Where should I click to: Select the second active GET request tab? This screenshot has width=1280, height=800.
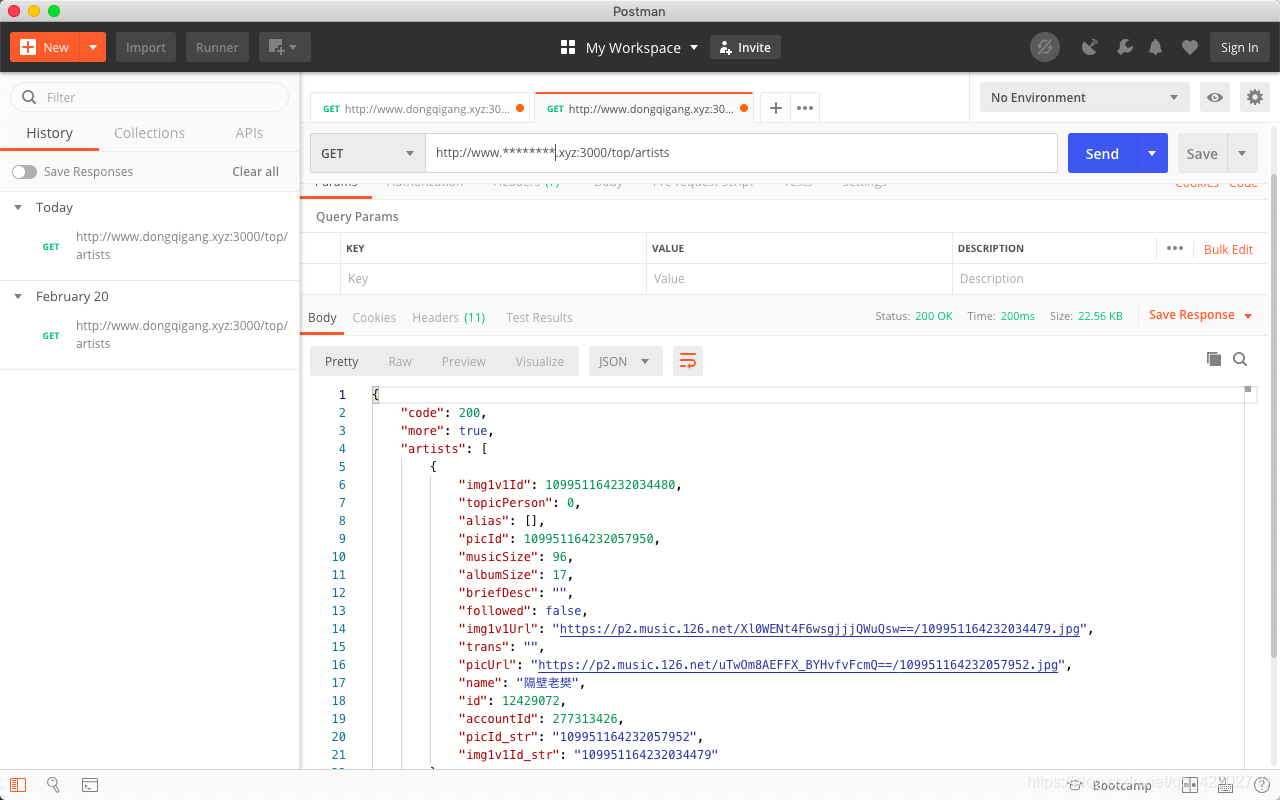click(x=645, y=108)
